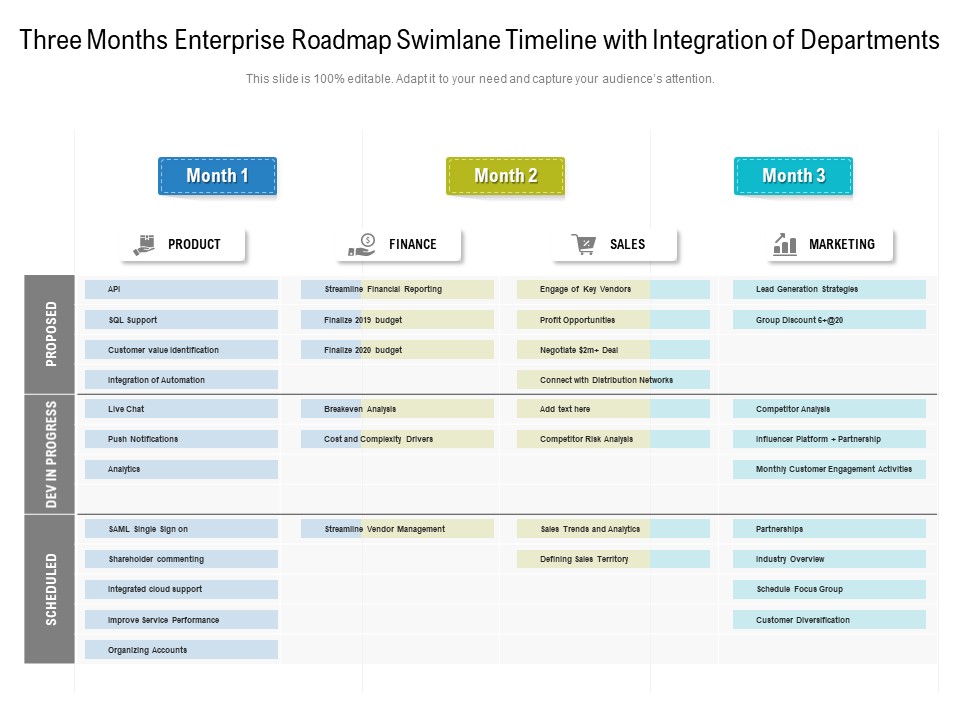Select 'Integration of Automation' bar
The height and width of the screenshot is (720, 960).
181,380
